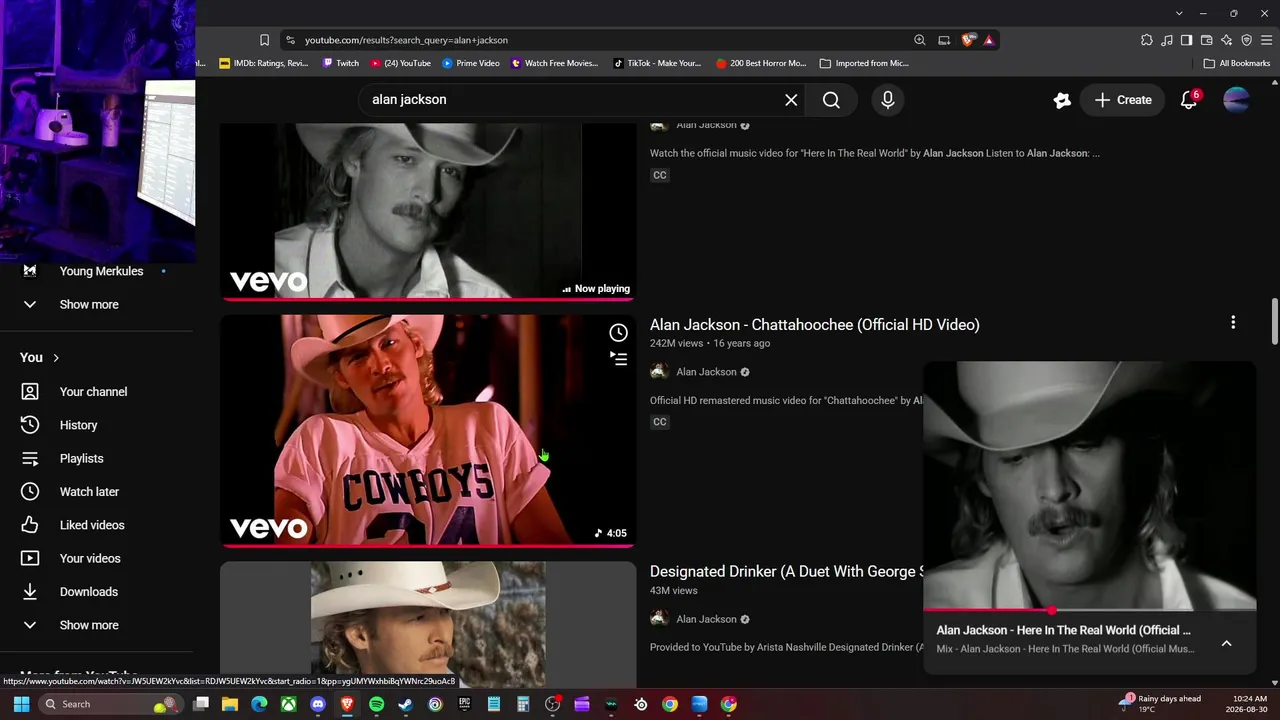Open the Chattahoochee video thumbnail
The image size is (1280, 720).
click(x=428, y=431)
